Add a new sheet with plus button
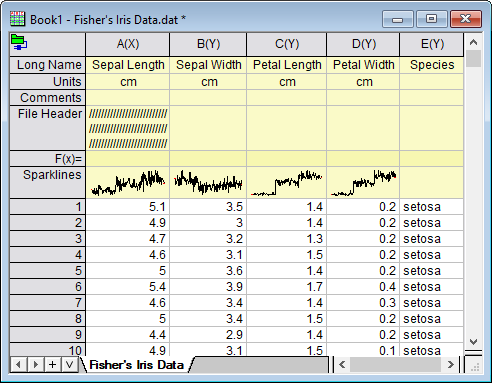The width and height of the screenshot is (492, 383). (x=53, y=364)
